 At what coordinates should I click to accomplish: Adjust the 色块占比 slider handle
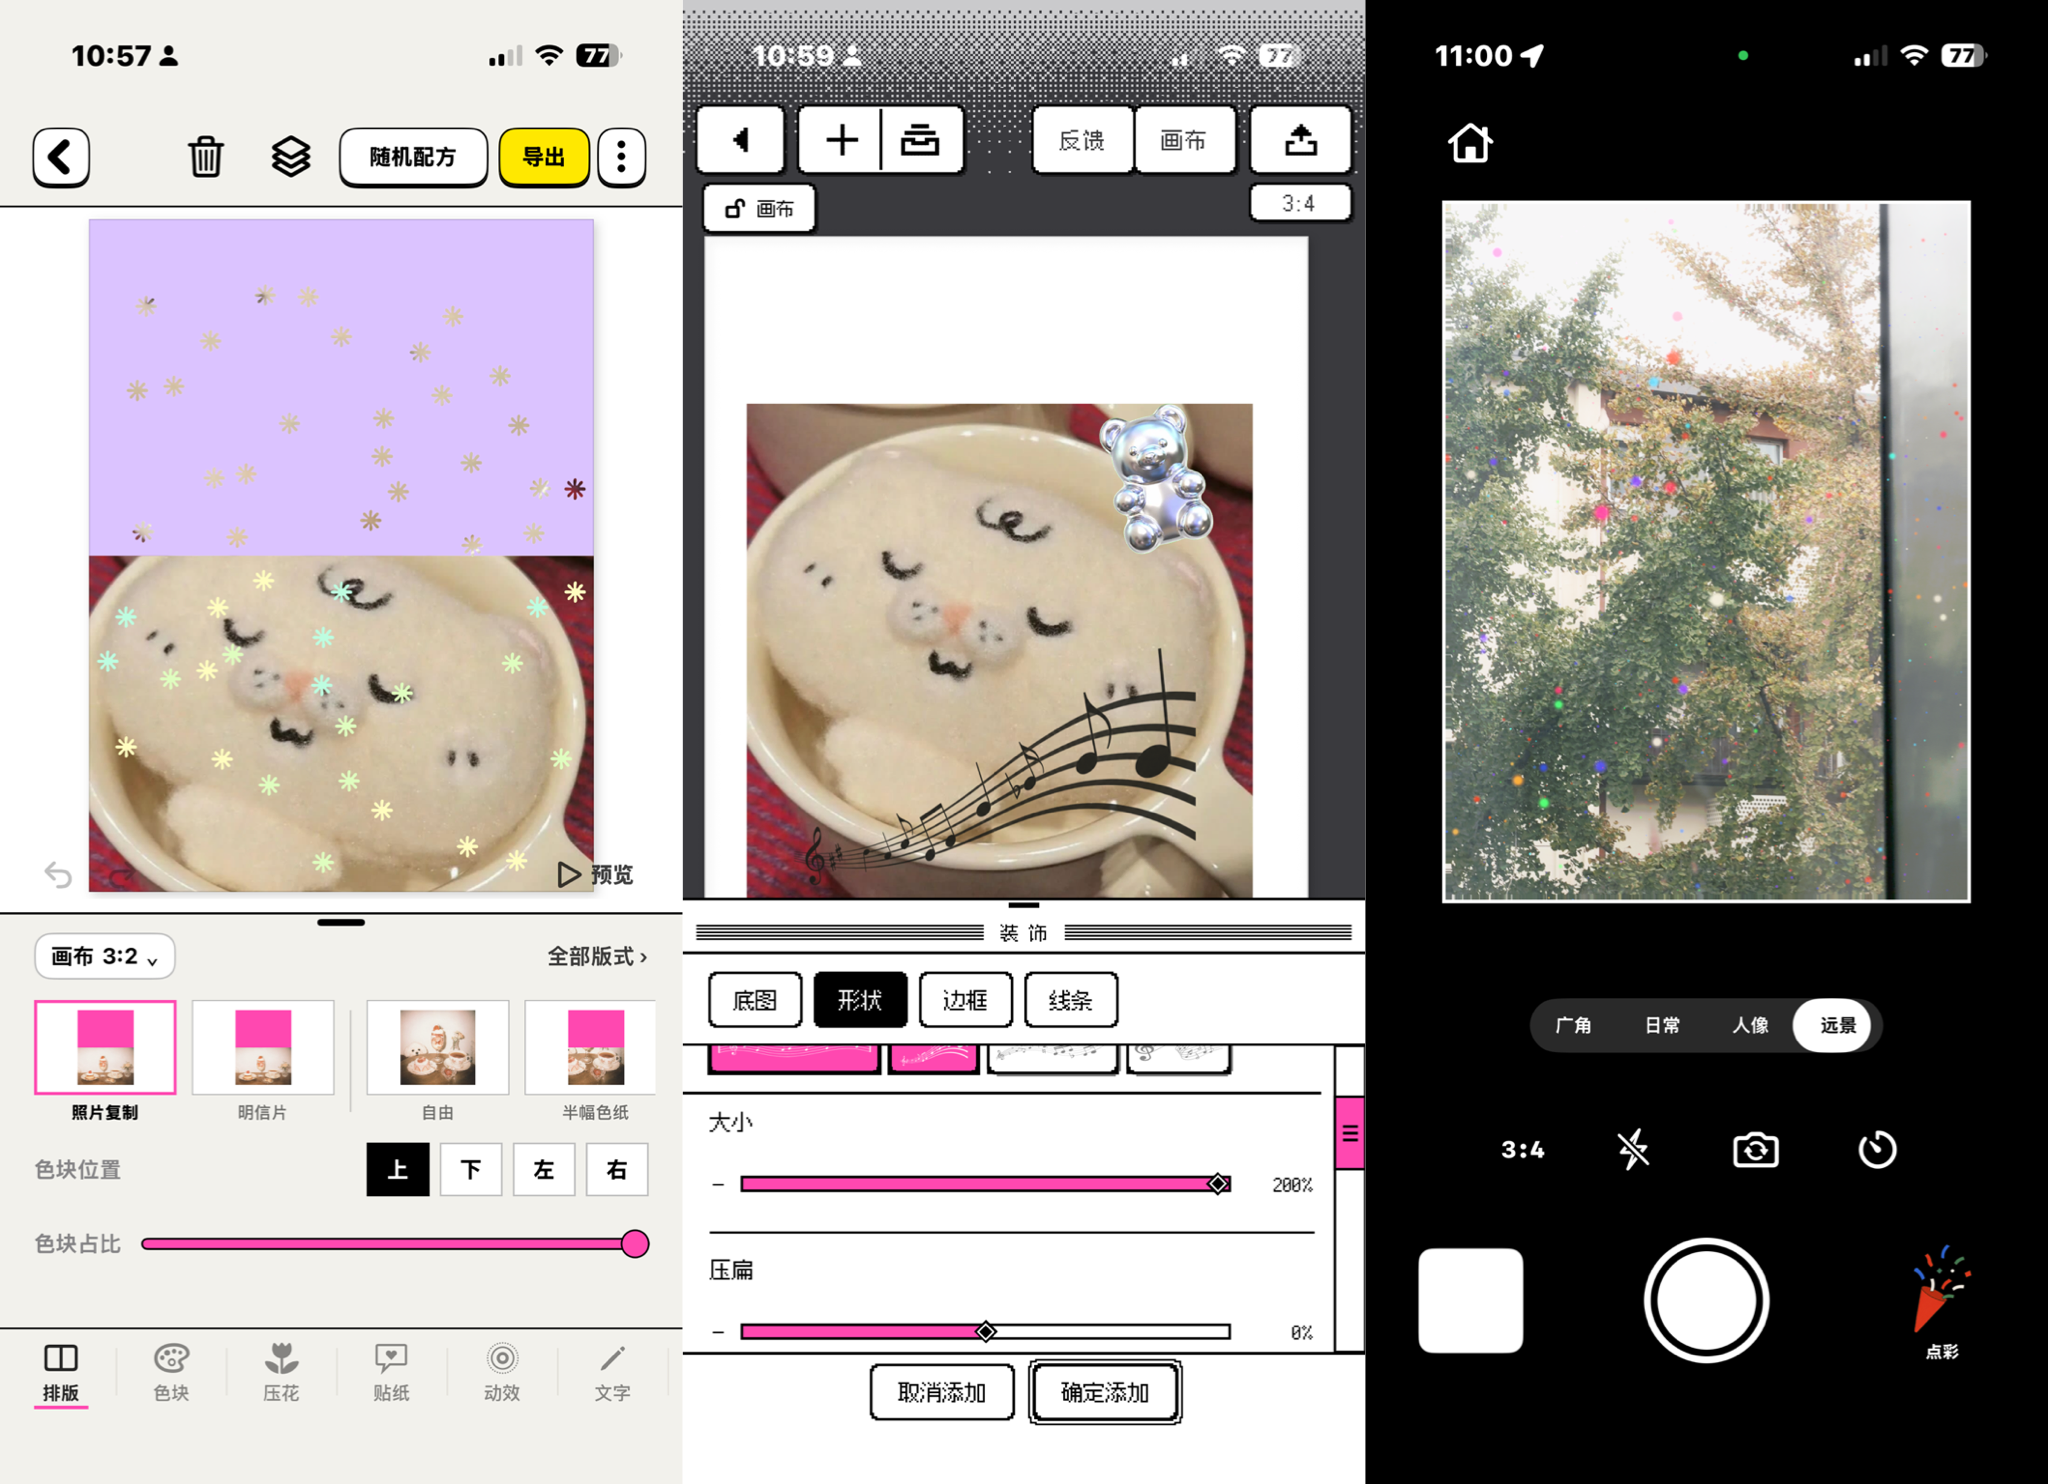[635, 1244]
